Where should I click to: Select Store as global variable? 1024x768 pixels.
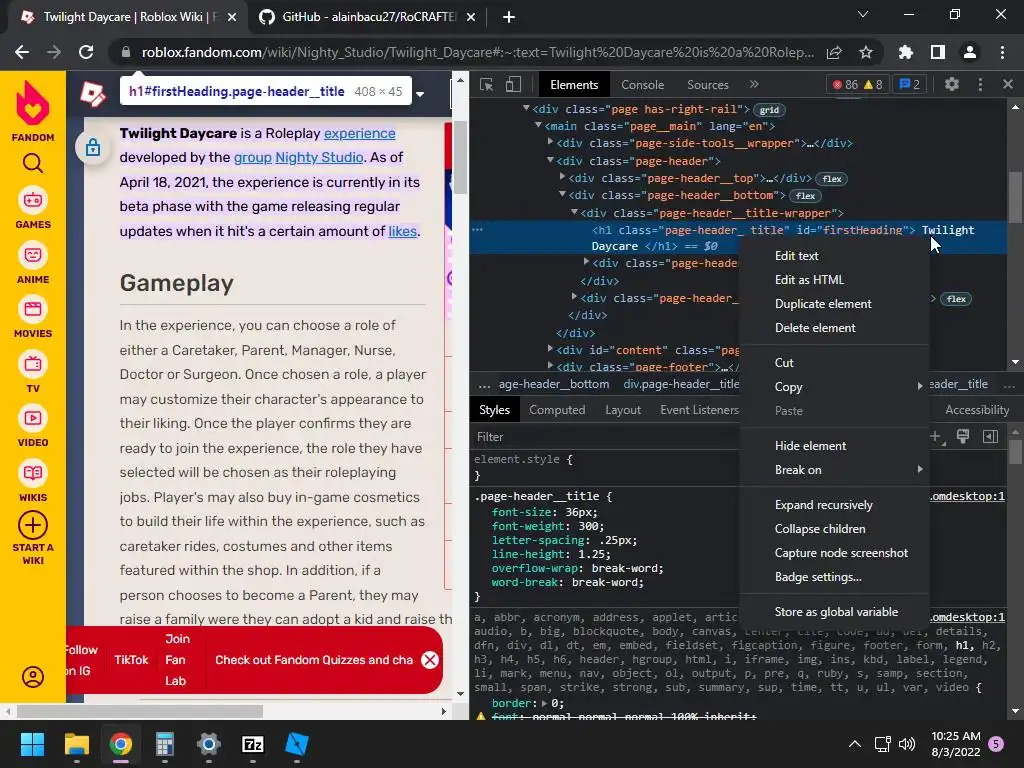tap(835, 612)
